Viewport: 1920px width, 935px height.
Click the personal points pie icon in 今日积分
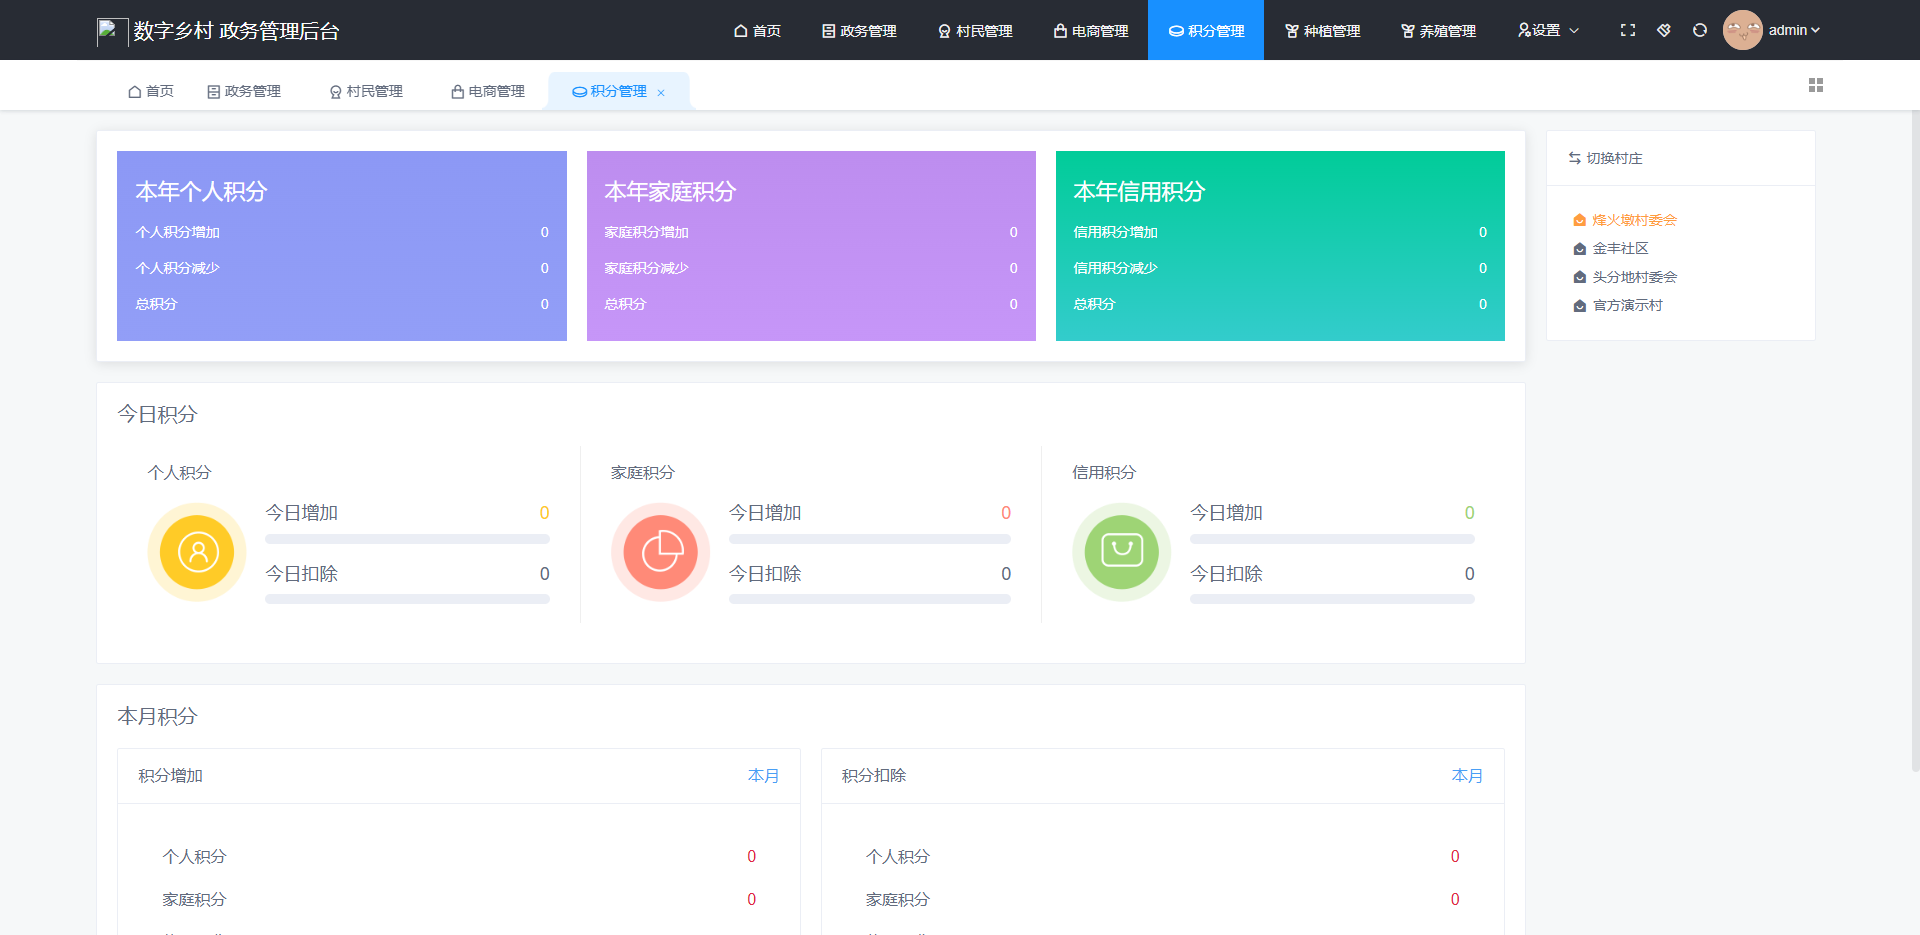(x=196, y=552)
